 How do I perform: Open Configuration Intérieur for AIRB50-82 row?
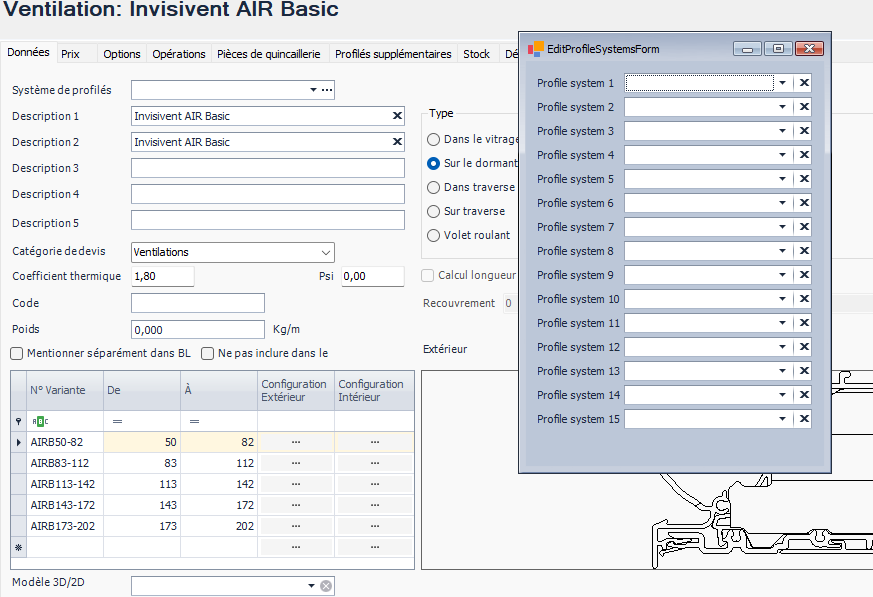click(375, 442)
